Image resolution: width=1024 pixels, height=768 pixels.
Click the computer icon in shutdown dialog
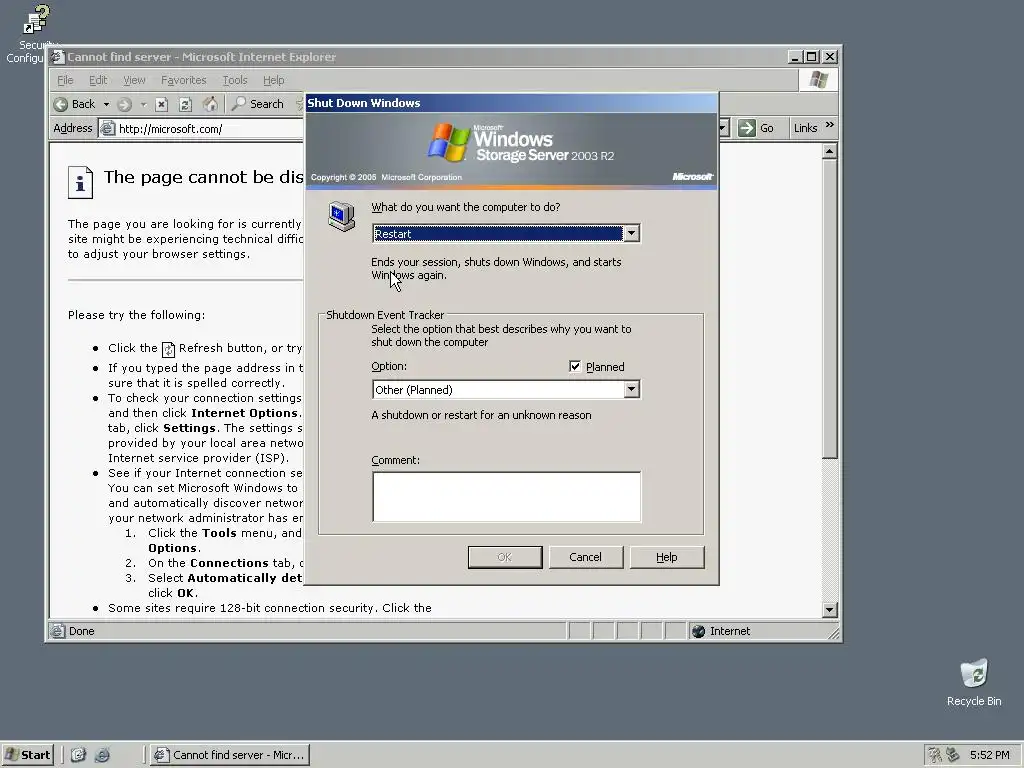click(x=341, y=216)
